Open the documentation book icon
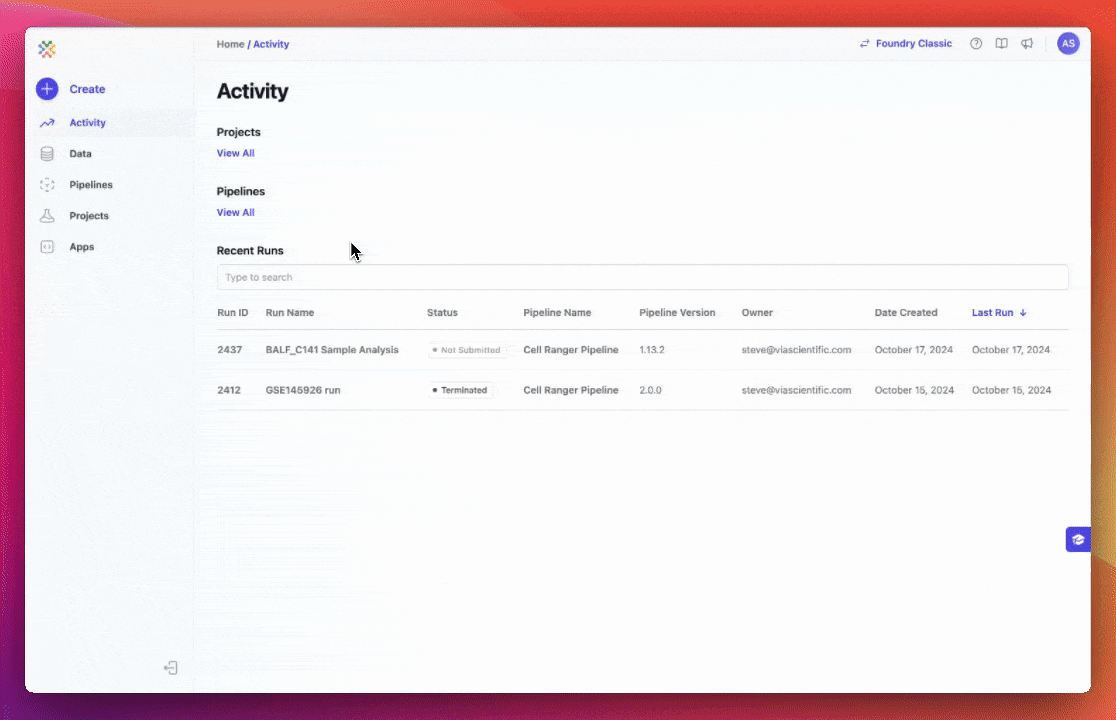1116x720 pixels. coord(1001,44)
